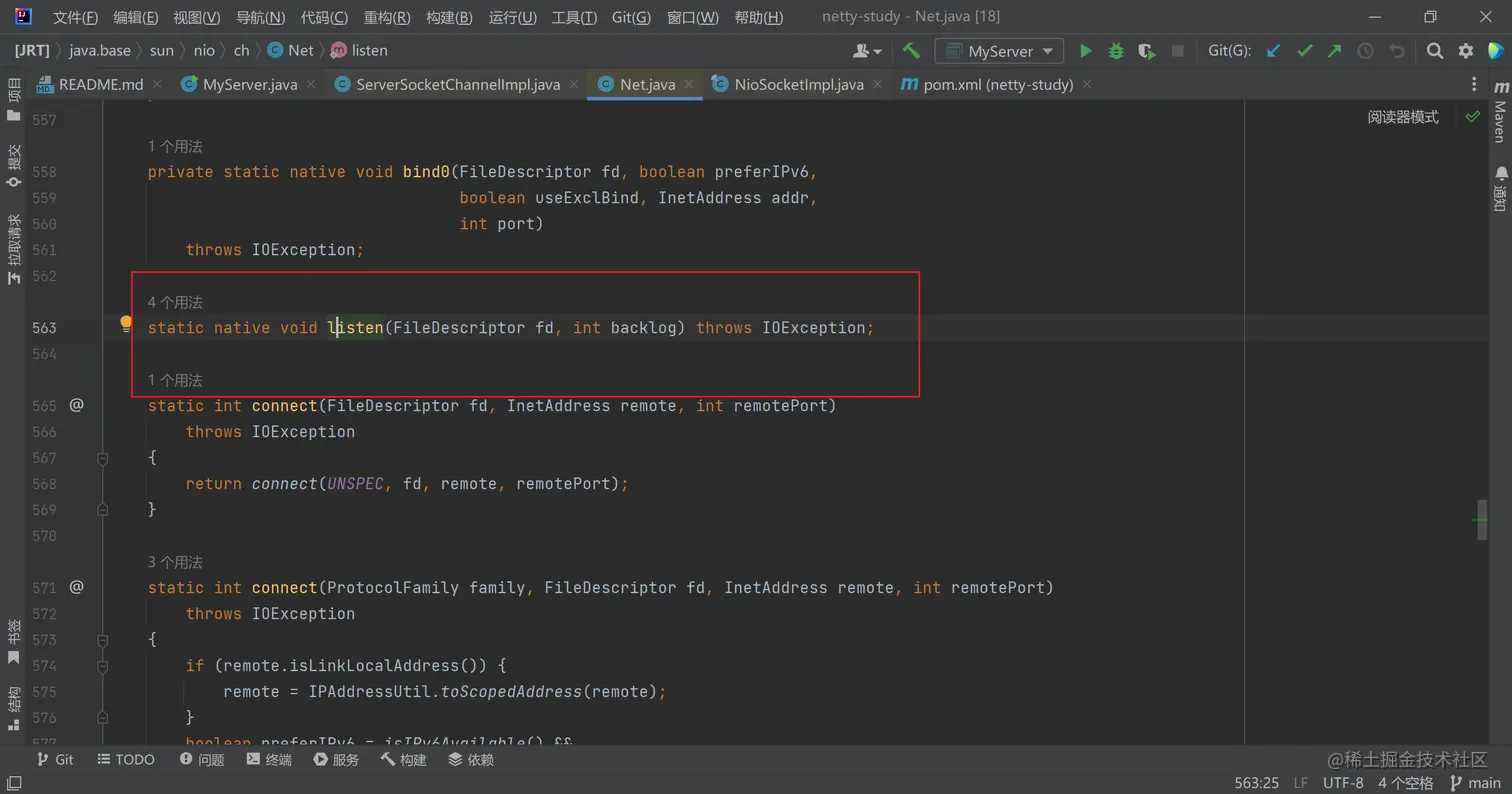
Task: Push commits using the Git push arrow
Action: pos(1334,51)
